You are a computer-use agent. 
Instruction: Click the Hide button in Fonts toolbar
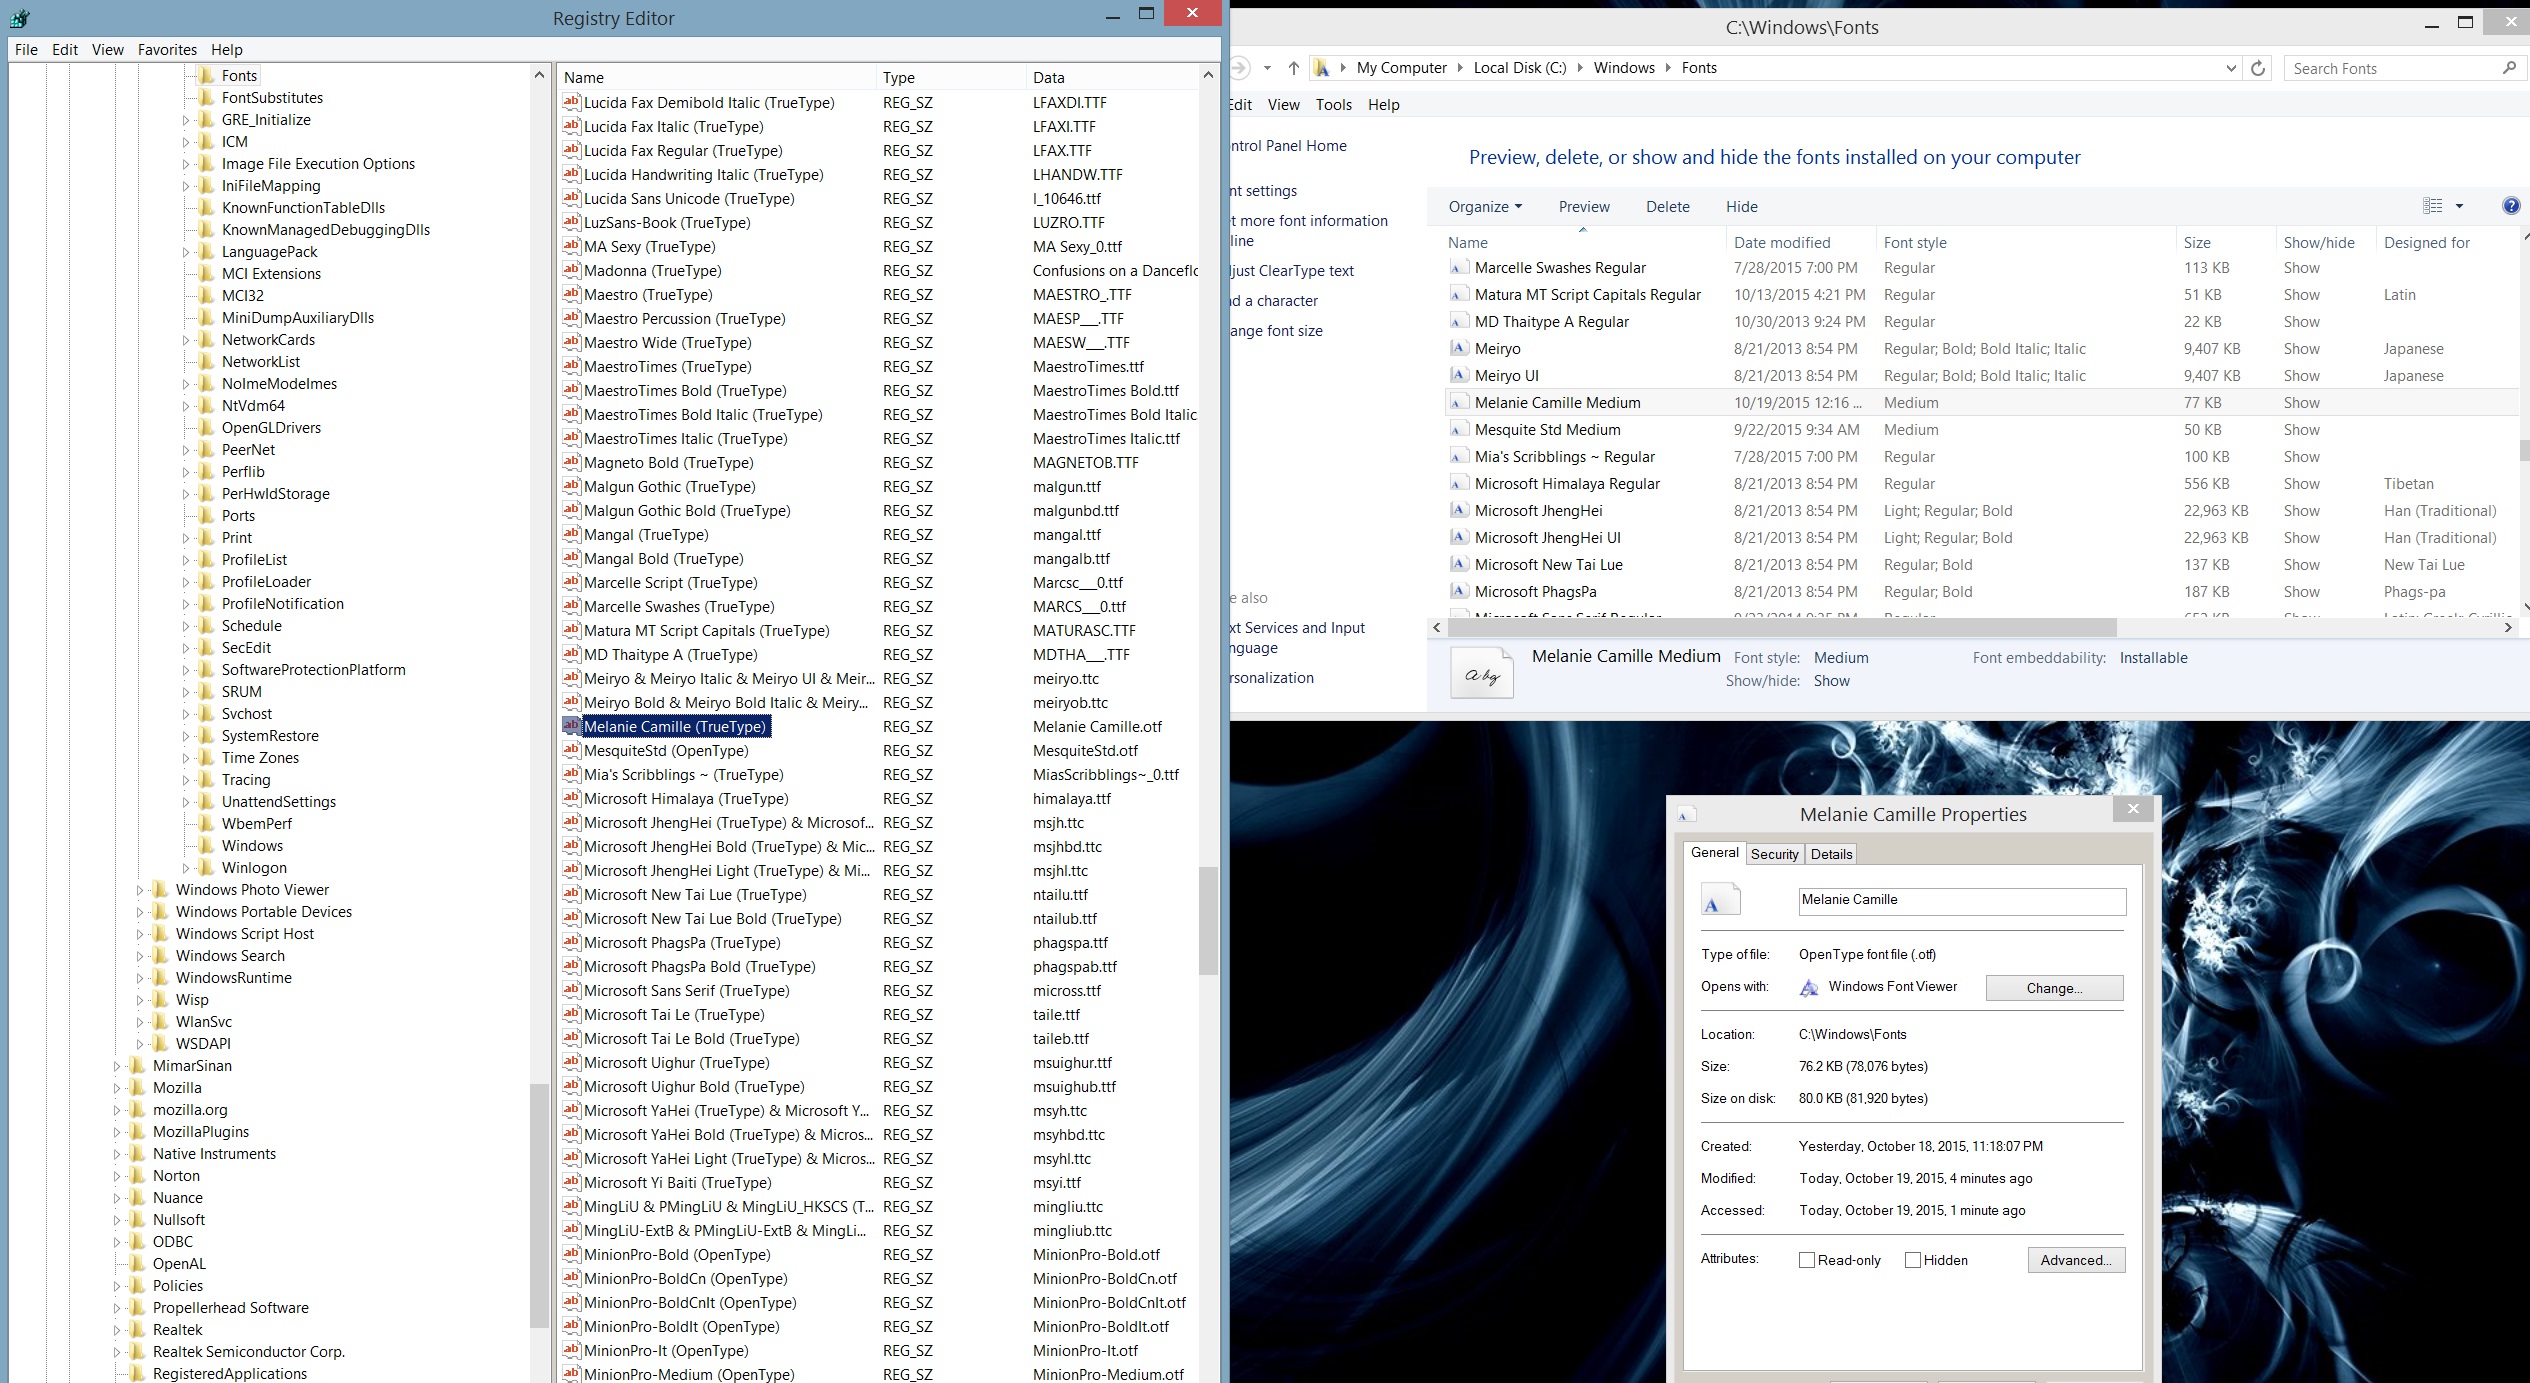1741,206
